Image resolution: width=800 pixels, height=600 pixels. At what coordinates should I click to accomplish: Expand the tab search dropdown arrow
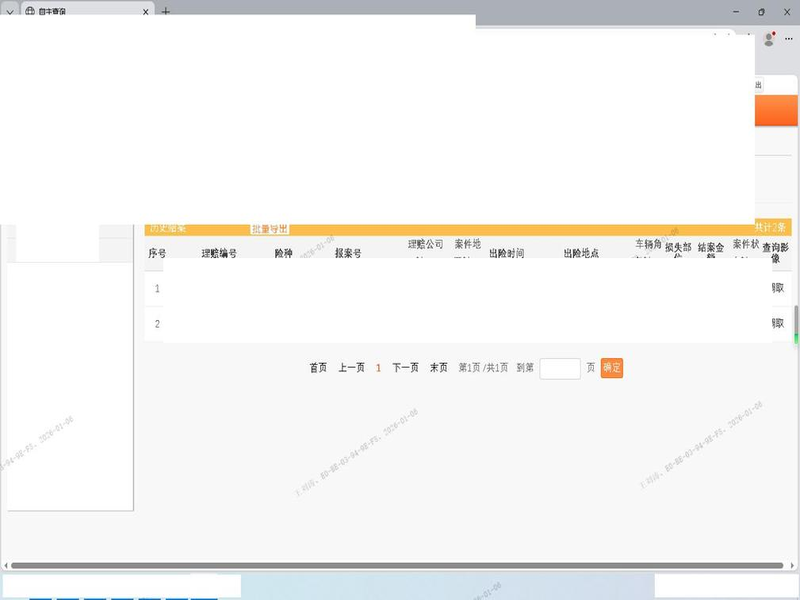pyautogui.click(x=10, y=12)
